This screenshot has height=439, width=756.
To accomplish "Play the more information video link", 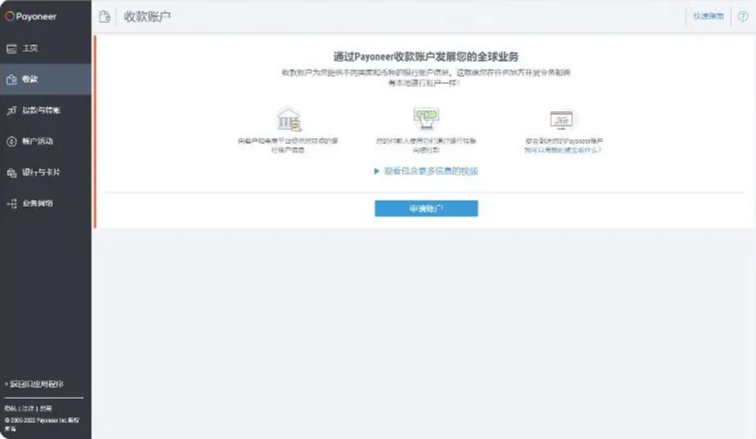I will (431, 171).
